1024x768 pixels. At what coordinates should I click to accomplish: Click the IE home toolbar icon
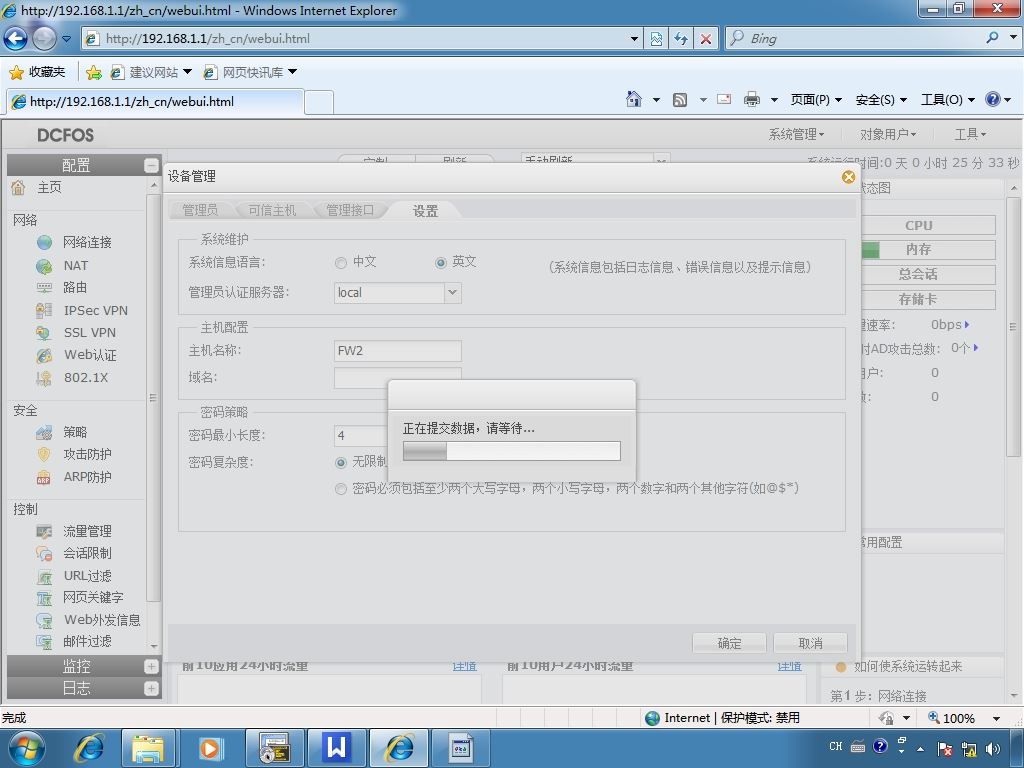point(633,99)
